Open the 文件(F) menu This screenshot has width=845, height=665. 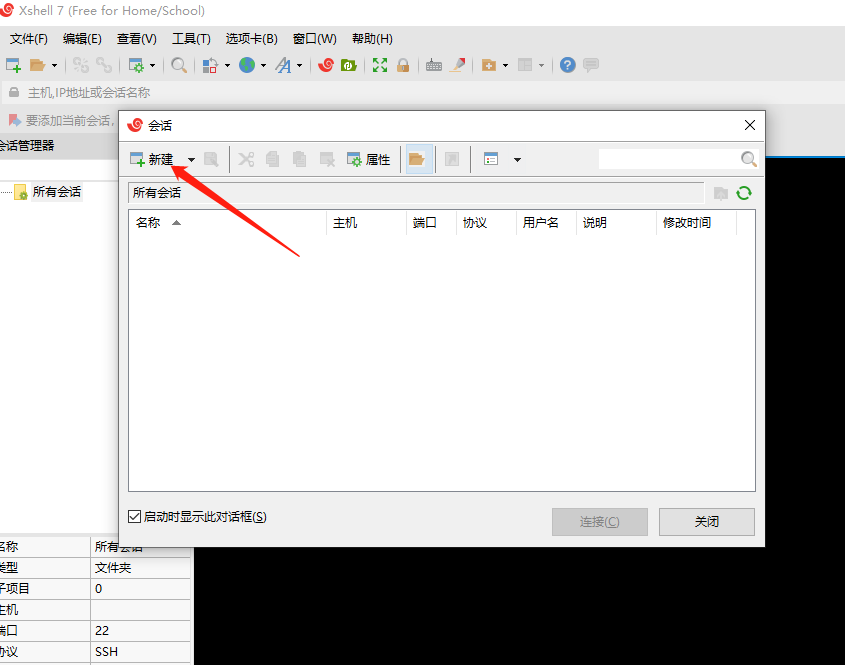[29, 39]
